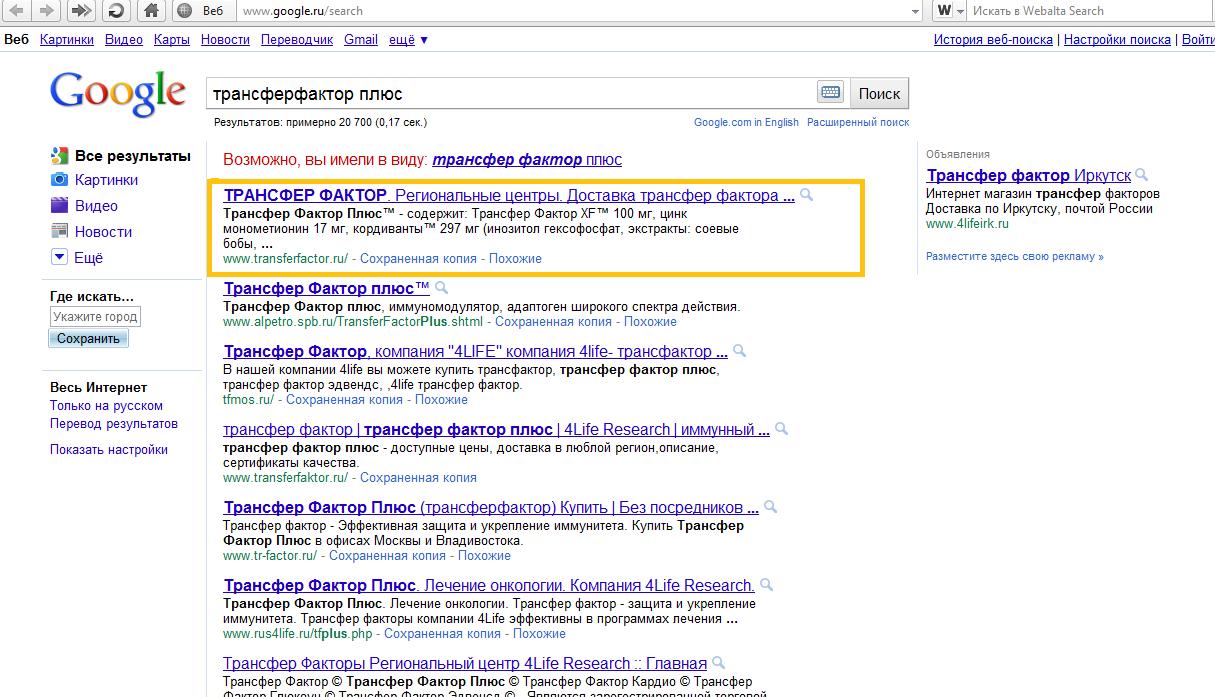
Task: Open Похожие for tfmos.ru result
Action: 441,400
